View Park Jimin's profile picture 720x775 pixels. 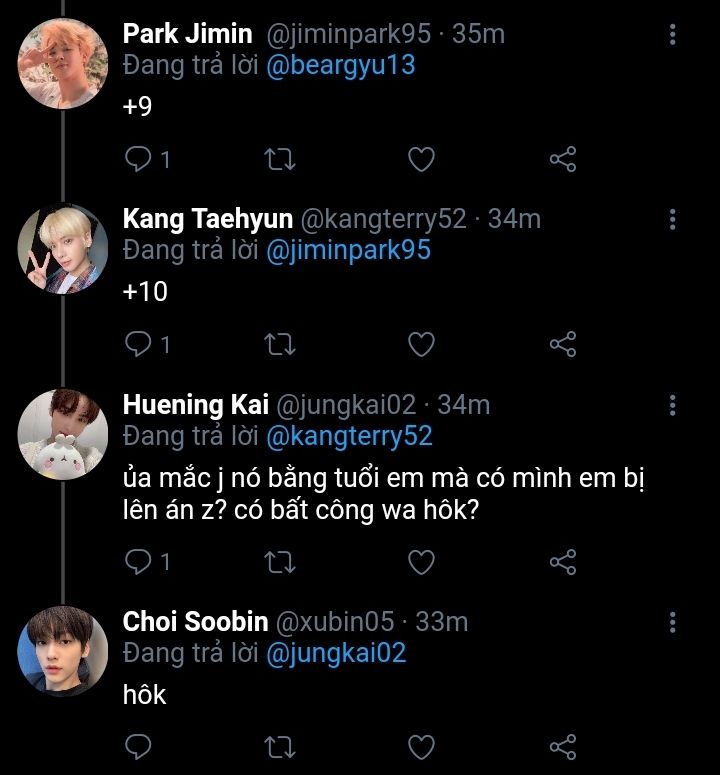pyautogui.click(x=62, y=63)
